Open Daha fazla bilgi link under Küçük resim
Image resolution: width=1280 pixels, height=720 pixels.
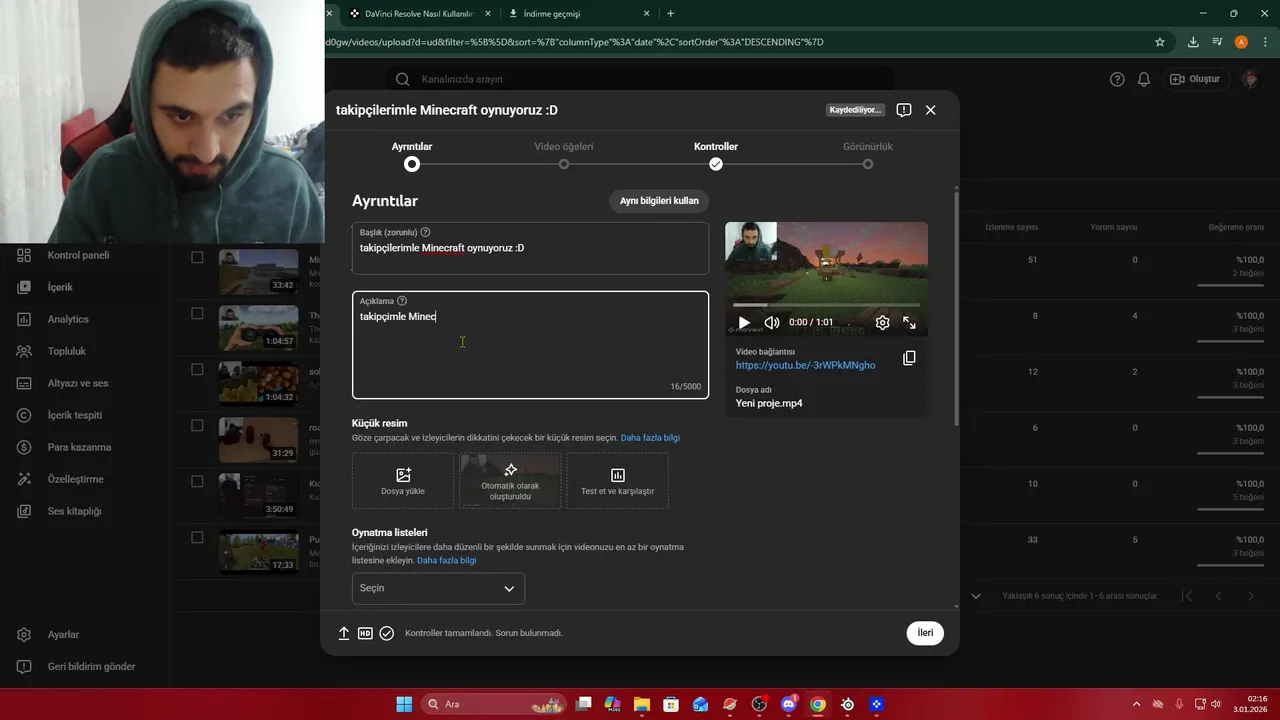click(650, 438)
